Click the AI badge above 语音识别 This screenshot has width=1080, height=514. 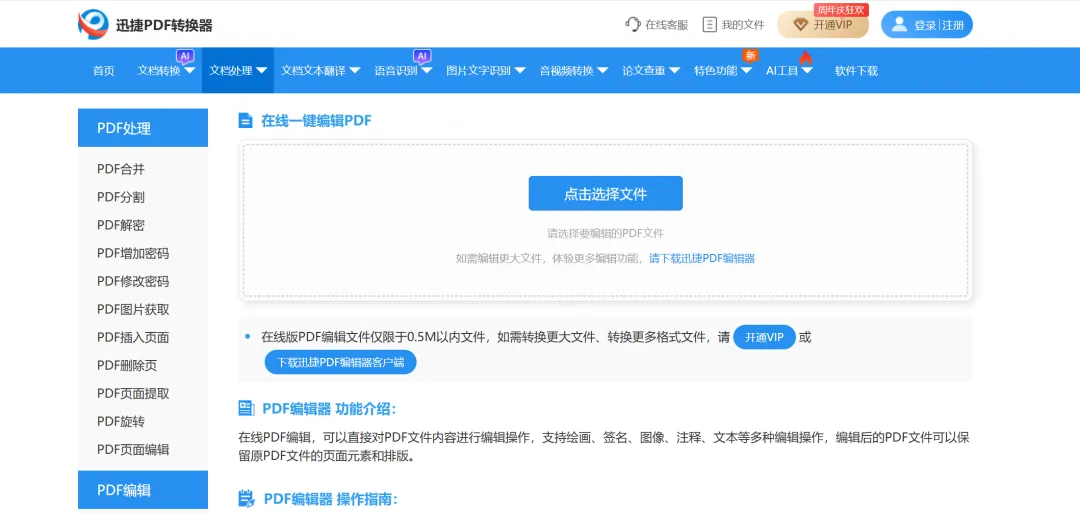pos(422,56)
